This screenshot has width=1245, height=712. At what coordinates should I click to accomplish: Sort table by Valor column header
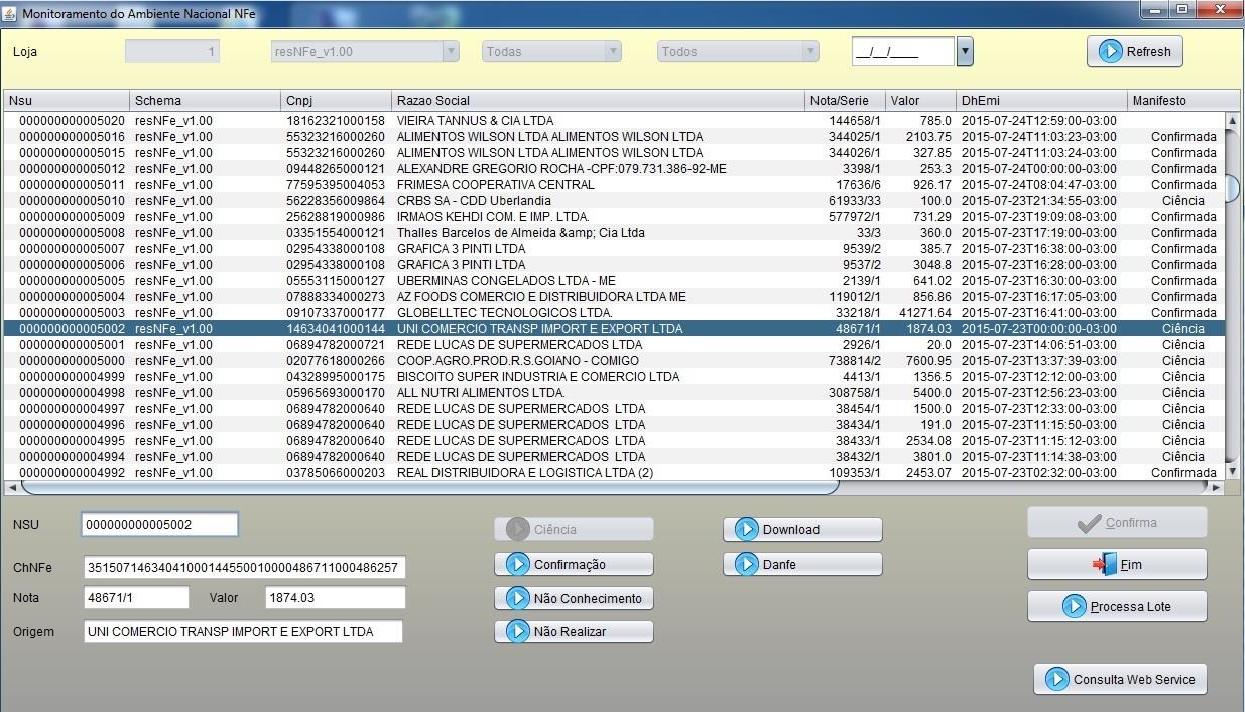(920, 100)
